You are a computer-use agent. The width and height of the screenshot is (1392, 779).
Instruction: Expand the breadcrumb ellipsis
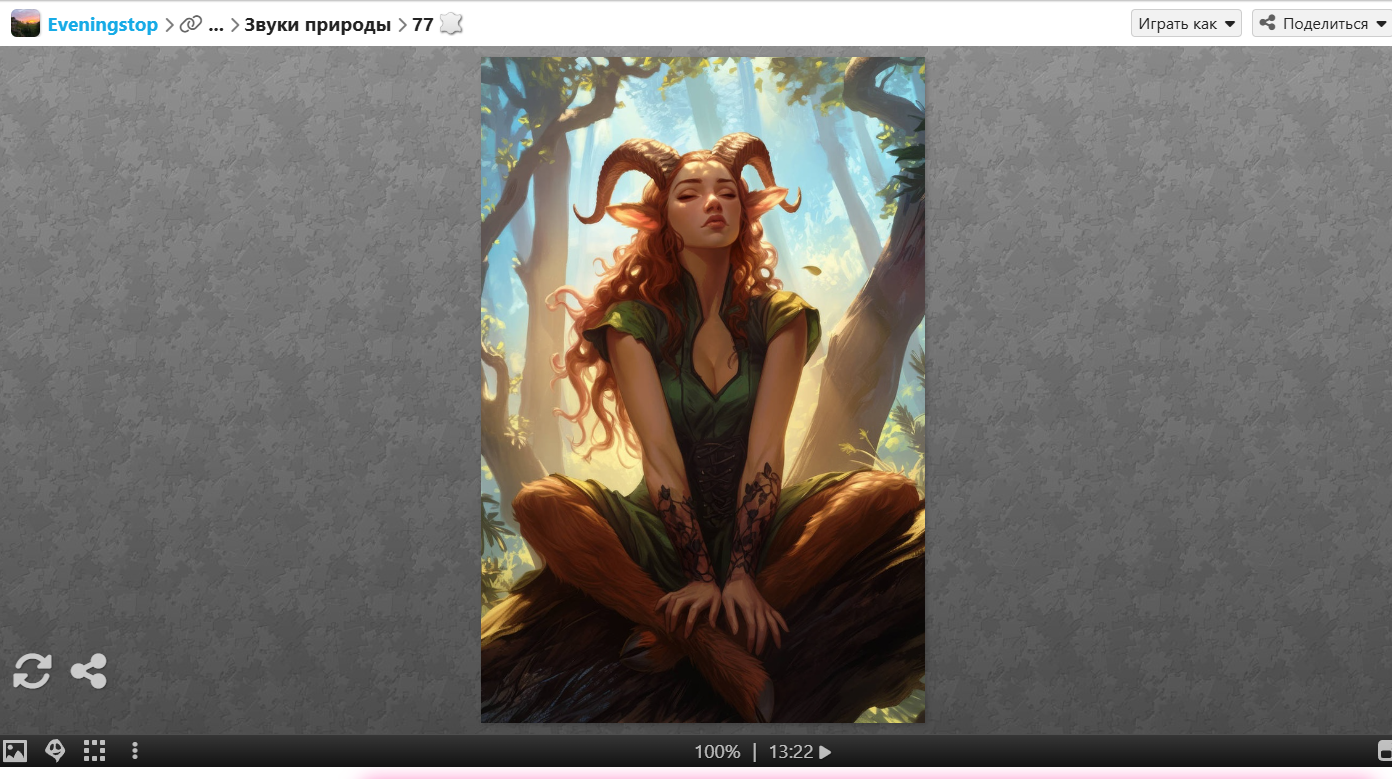click(x=215, y=25)
